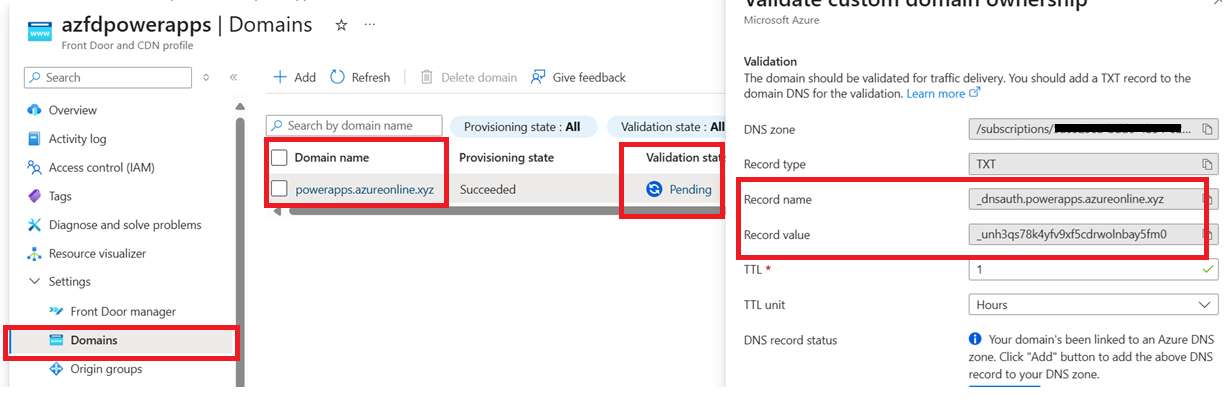Open powerapps.azureonline.xyz domain link
This screenshot has height=404, width=1224.
coord(365,189)
